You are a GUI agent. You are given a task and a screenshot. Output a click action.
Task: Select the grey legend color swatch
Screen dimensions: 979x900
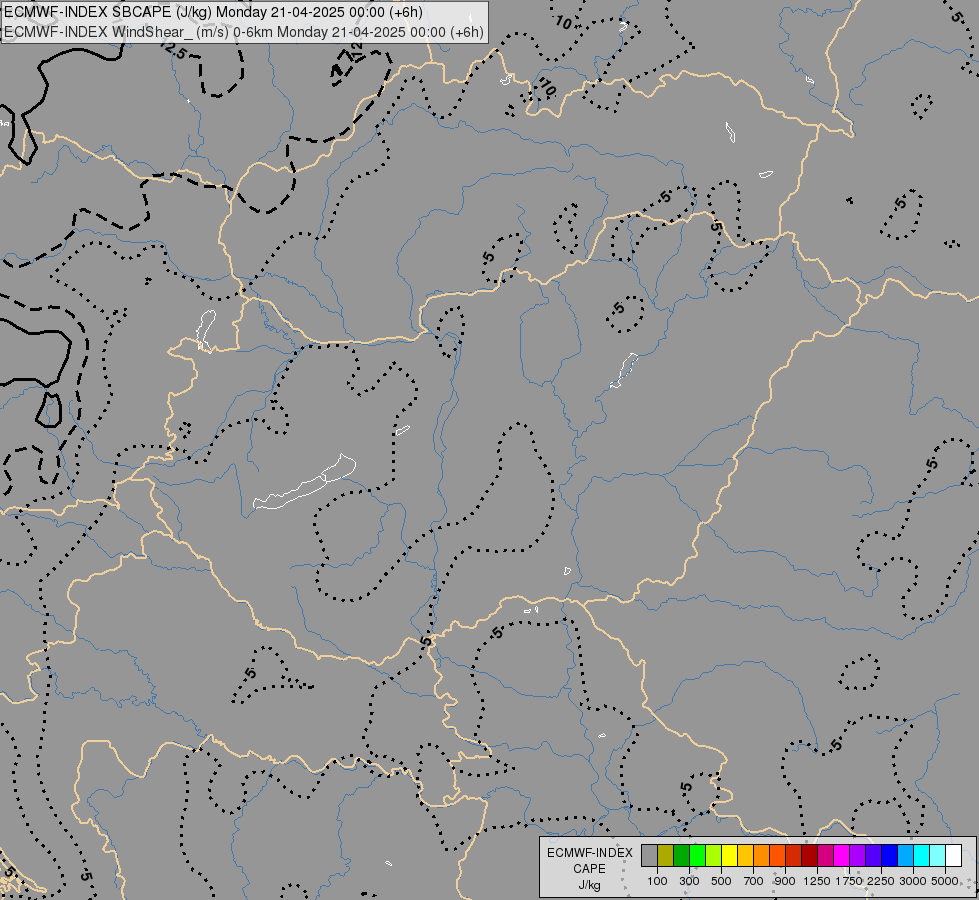click(649, 856)
